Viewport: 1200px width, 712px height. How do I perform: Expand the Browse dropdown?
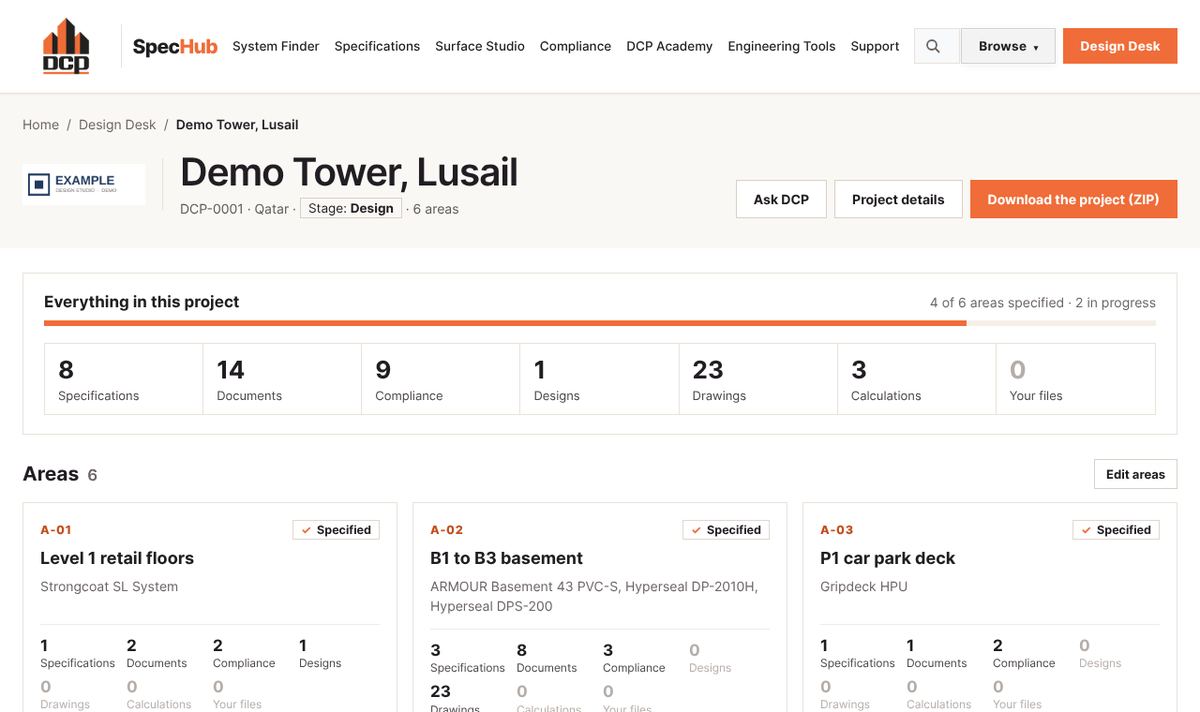pos(1008,46)
